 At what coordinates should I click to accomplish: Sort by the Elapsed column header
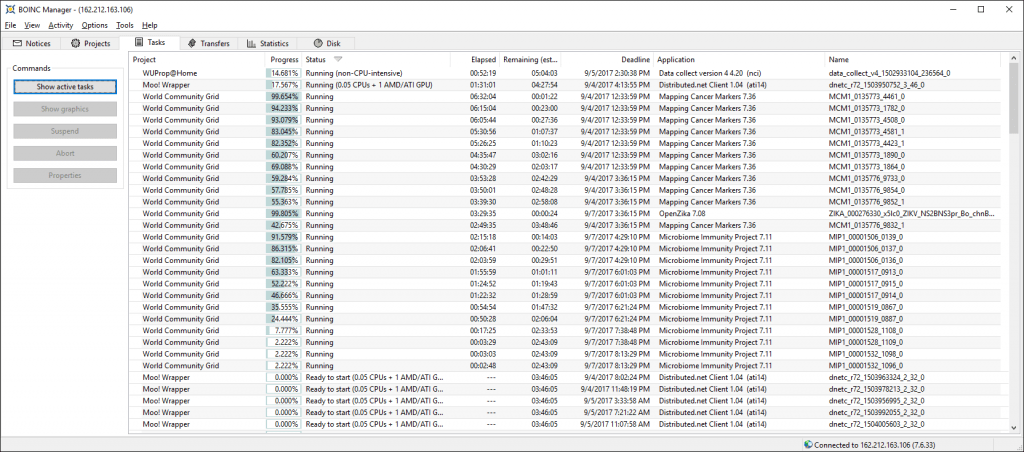pos(475,59)
